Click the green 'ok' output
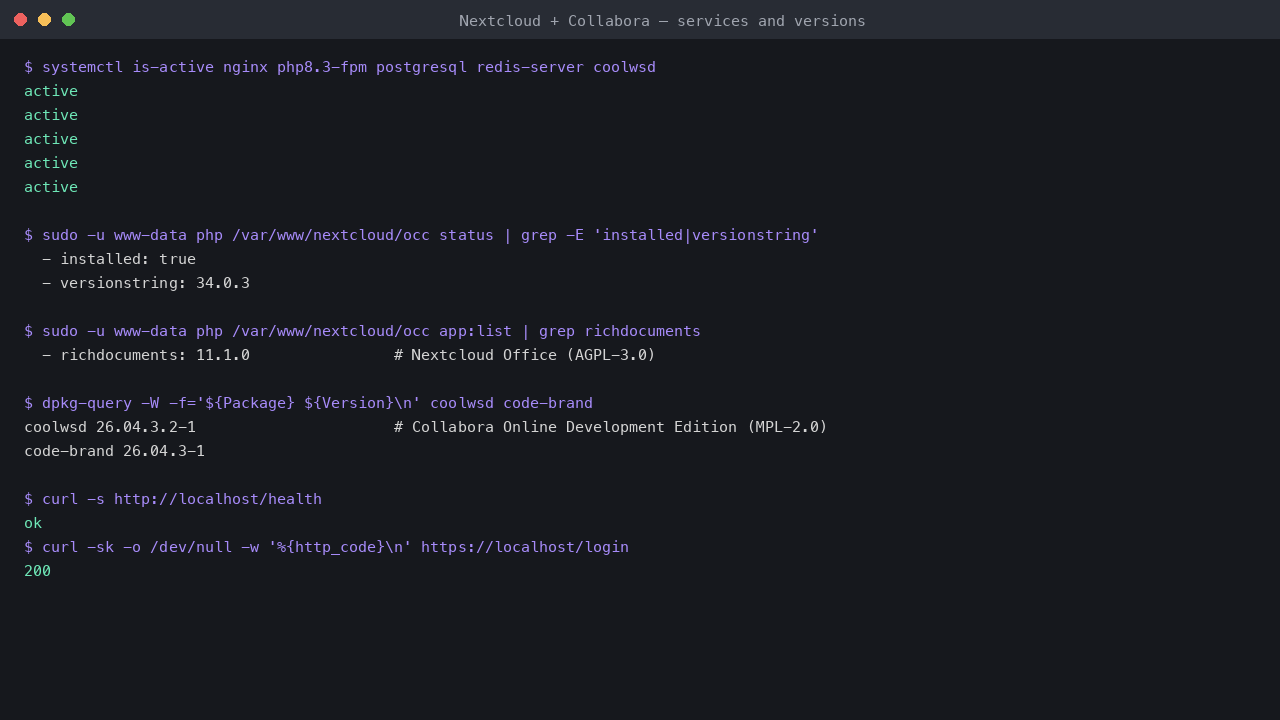This screenshot has height=720, width=1280. point(33,523)
